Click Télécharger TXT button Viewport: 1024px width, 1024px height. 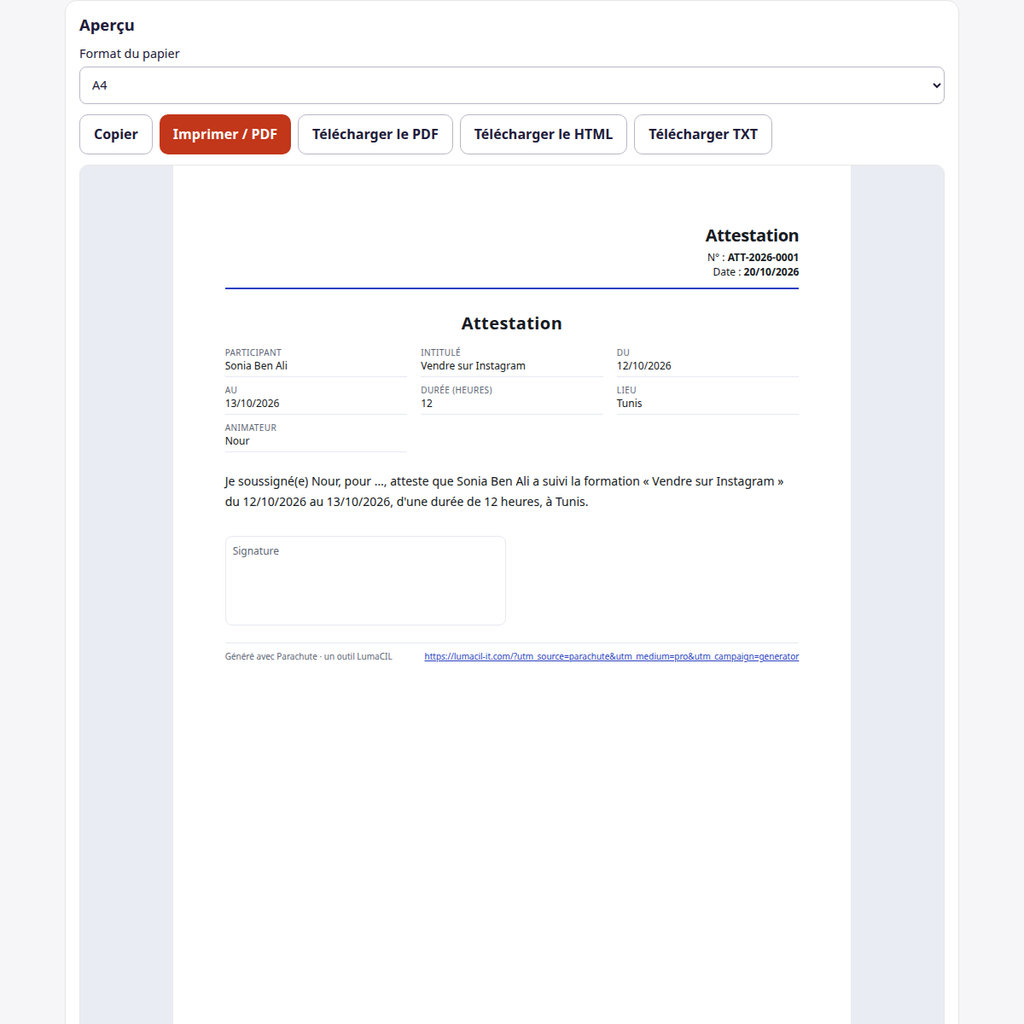(x=703, y=135)
